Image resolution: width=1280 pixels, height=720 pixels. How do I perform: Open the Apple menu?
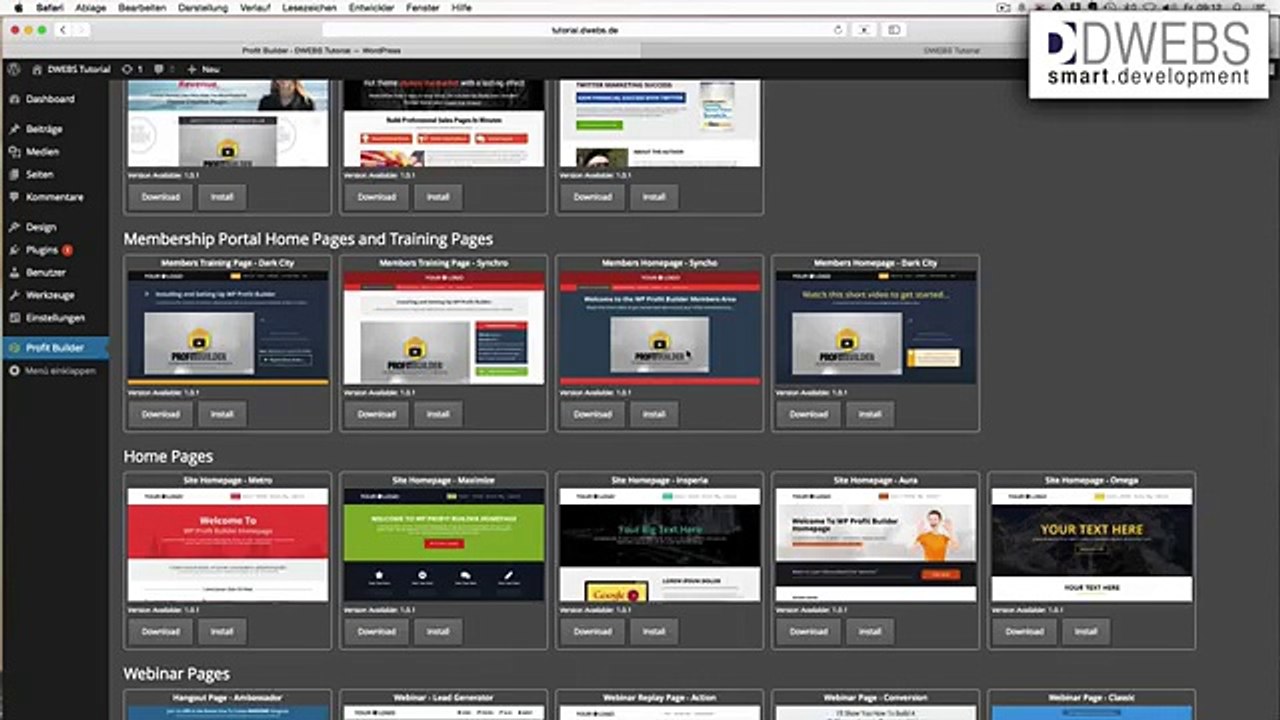click(18, 7)
